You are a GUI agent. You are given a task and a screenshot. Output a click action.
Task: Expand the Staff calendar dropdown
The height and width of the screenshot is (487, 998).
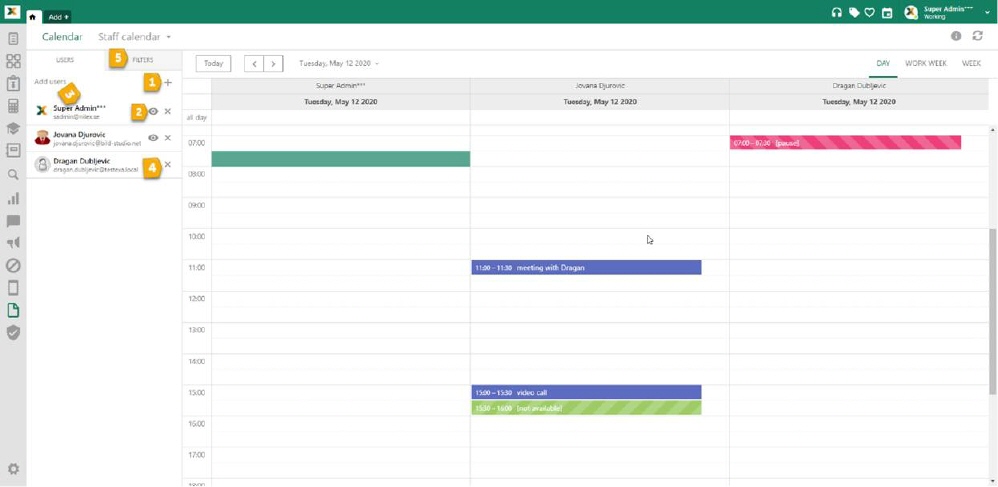(168, 37)
